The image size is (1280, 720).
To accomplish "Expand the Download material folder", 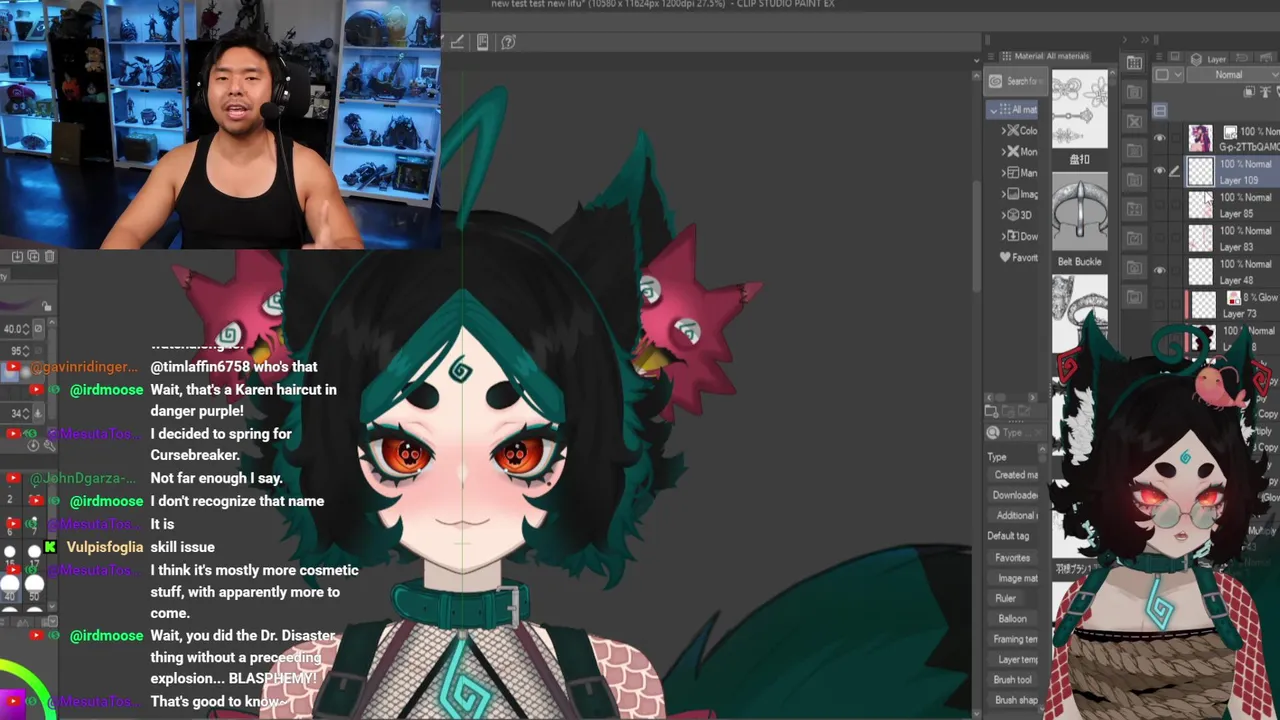I will [x=1004, y=236].
